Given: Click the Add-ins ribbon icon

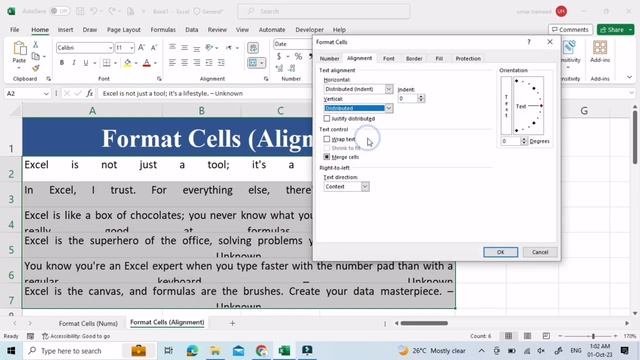Looking at the screenshot, I should point(600,52).
